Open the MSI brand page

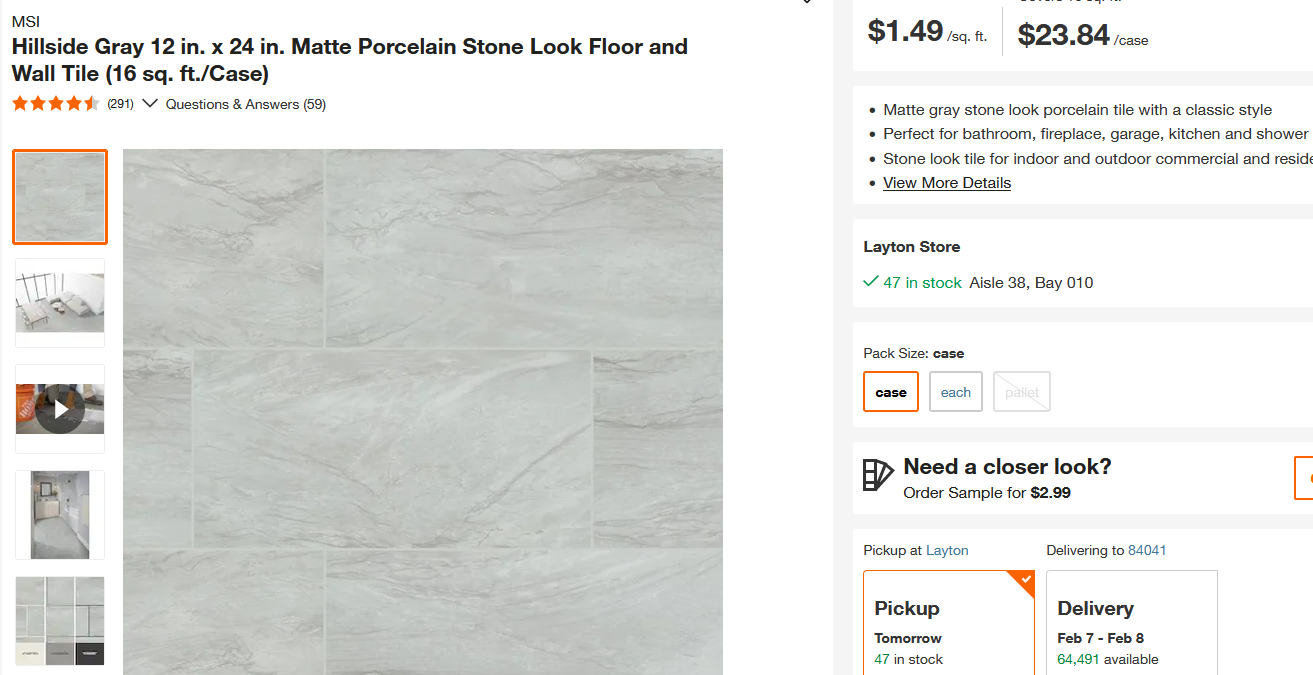pos(26,20)
